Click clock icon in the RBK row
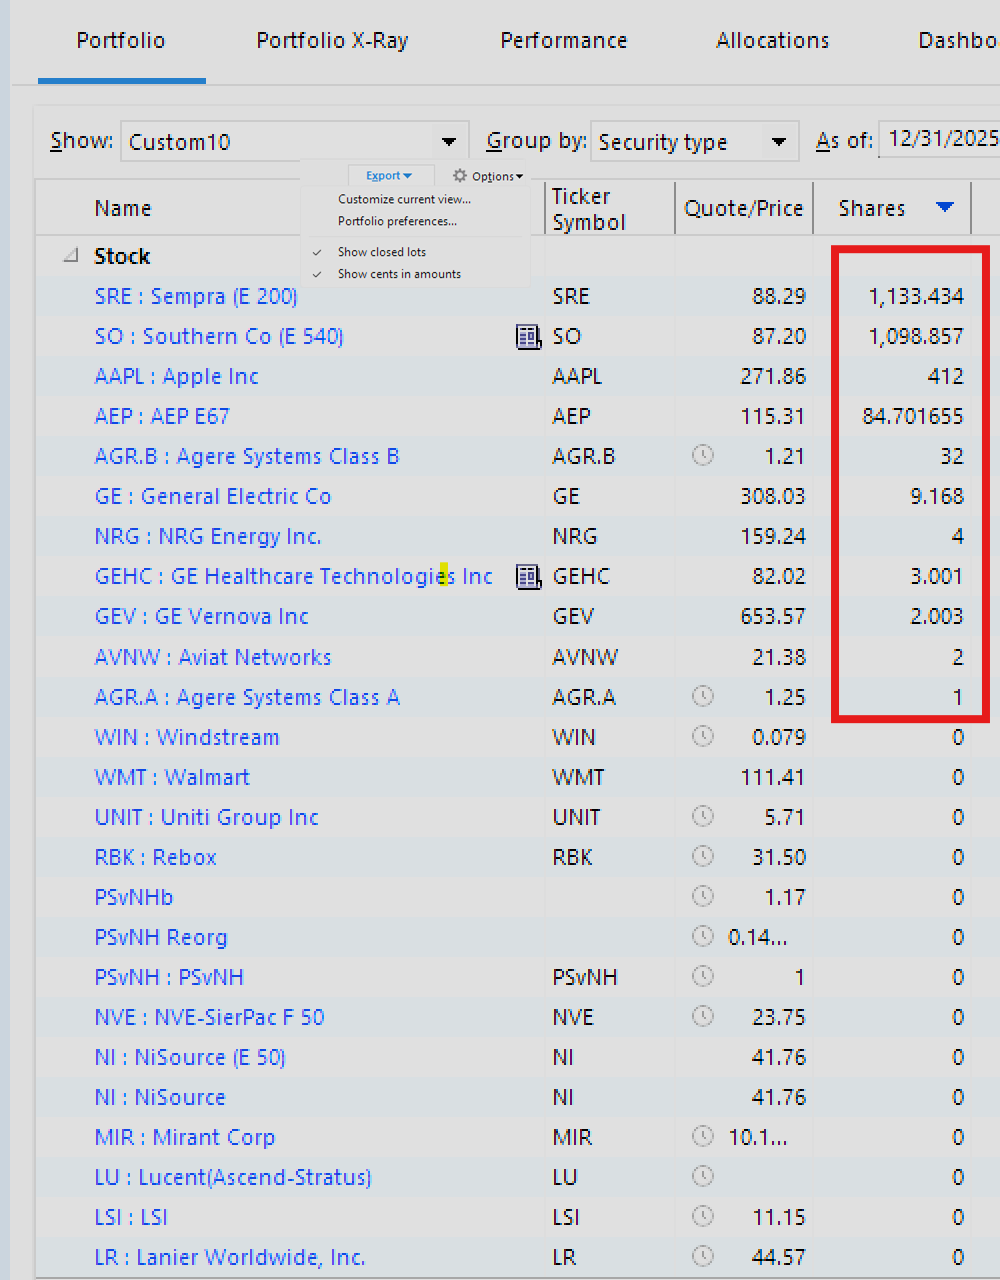The height and width of the screenshot is (1280, 1000). (703, 856)
